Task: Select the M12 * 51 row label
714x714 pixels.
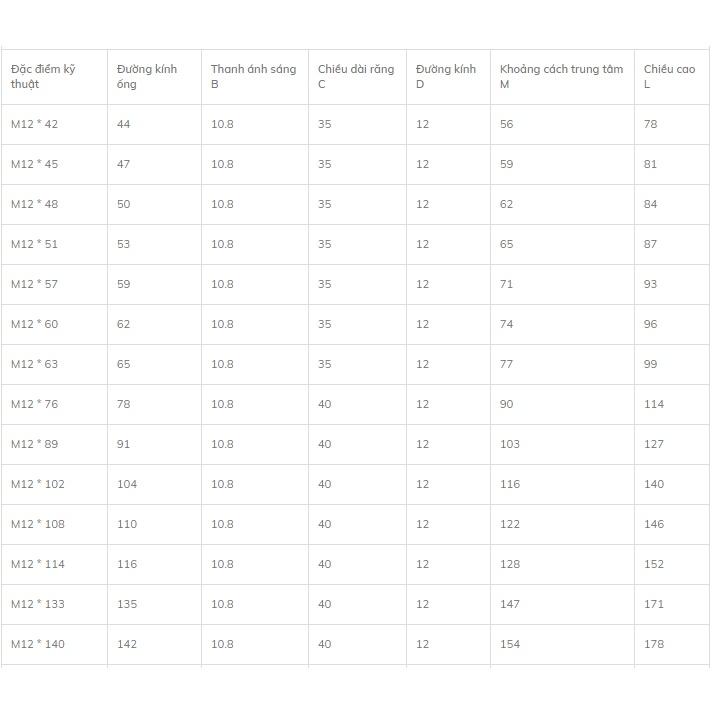Action: [x=35, y=244]
